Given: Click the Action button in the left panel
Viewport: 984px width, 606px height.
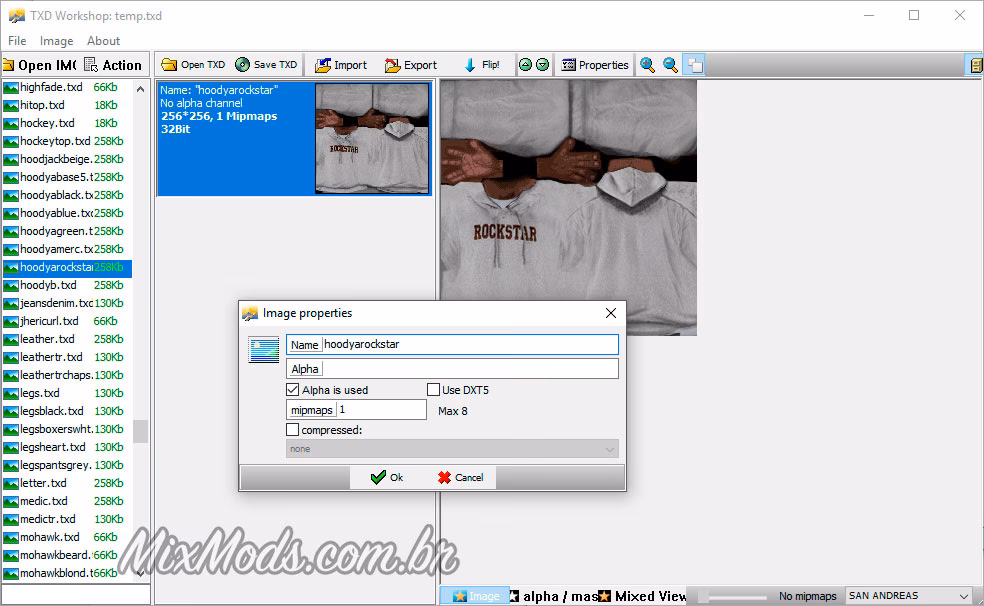Looking at the screenshot, I should (x=114, y=65).
